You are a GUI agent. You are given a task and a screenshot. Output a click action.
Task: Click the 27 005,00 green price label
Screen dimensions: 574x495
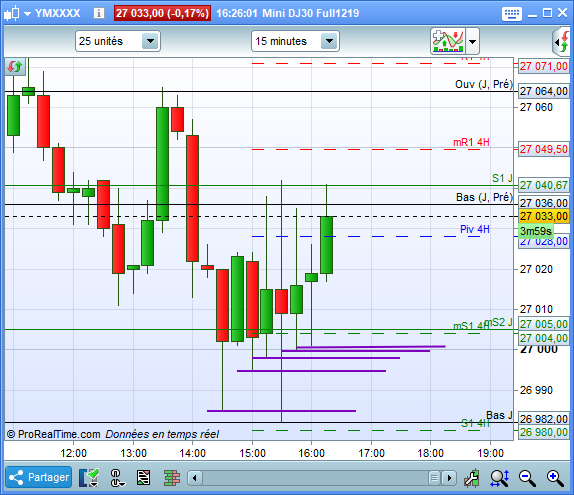click(x=544, y=324)
